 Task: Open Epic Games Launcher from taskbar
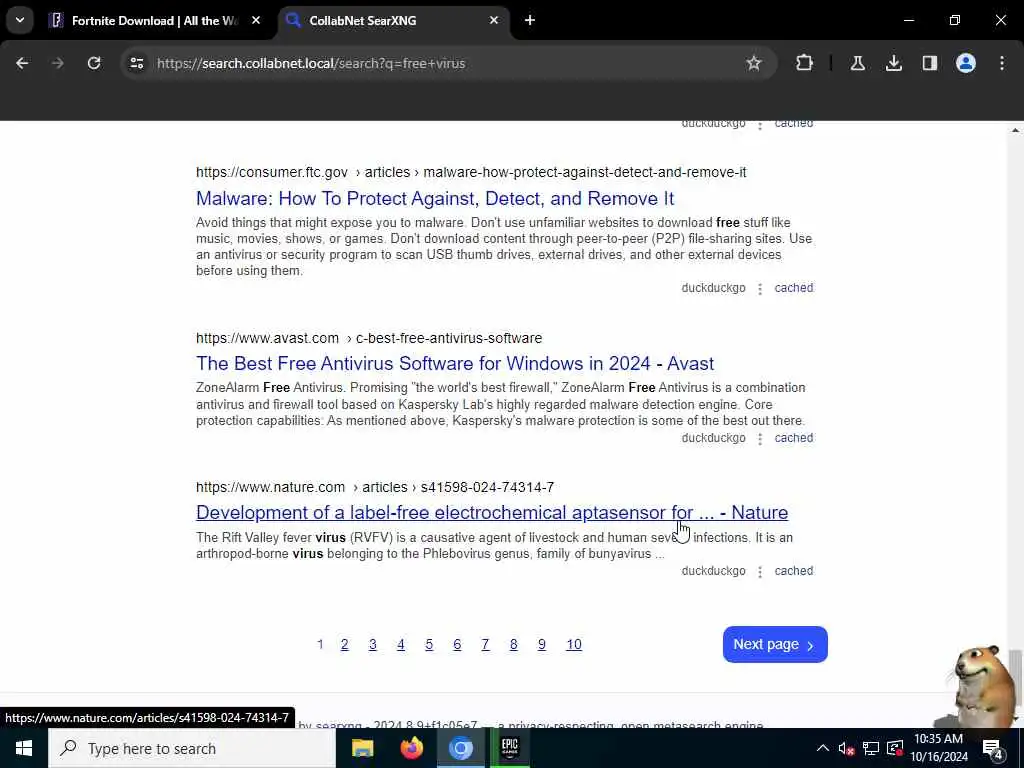[x=509, y=748]
